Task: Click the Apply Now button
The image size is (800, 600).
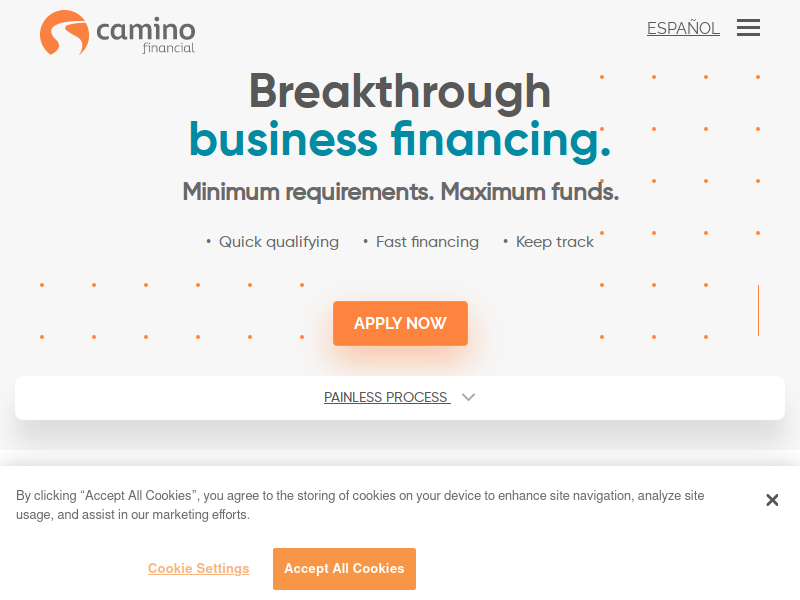Action: tap(401, 323)
